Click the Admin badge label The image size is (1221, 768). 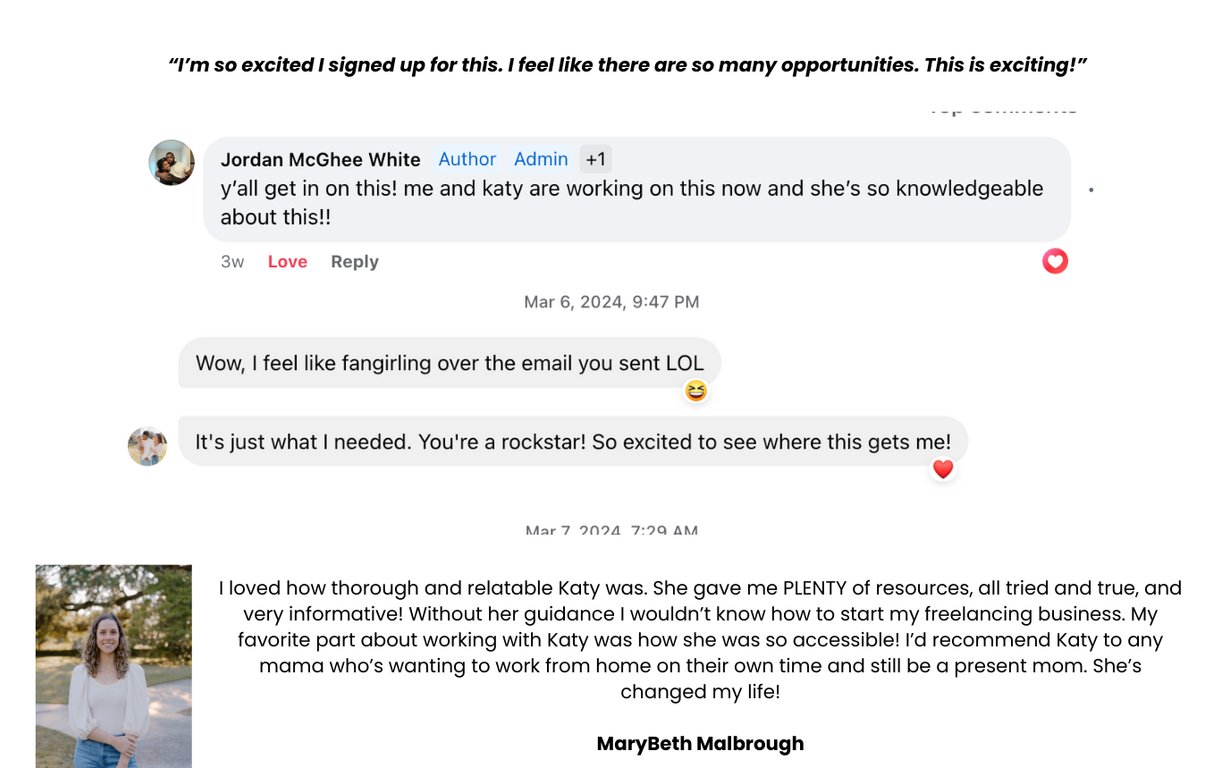click(x=541, y=159)
